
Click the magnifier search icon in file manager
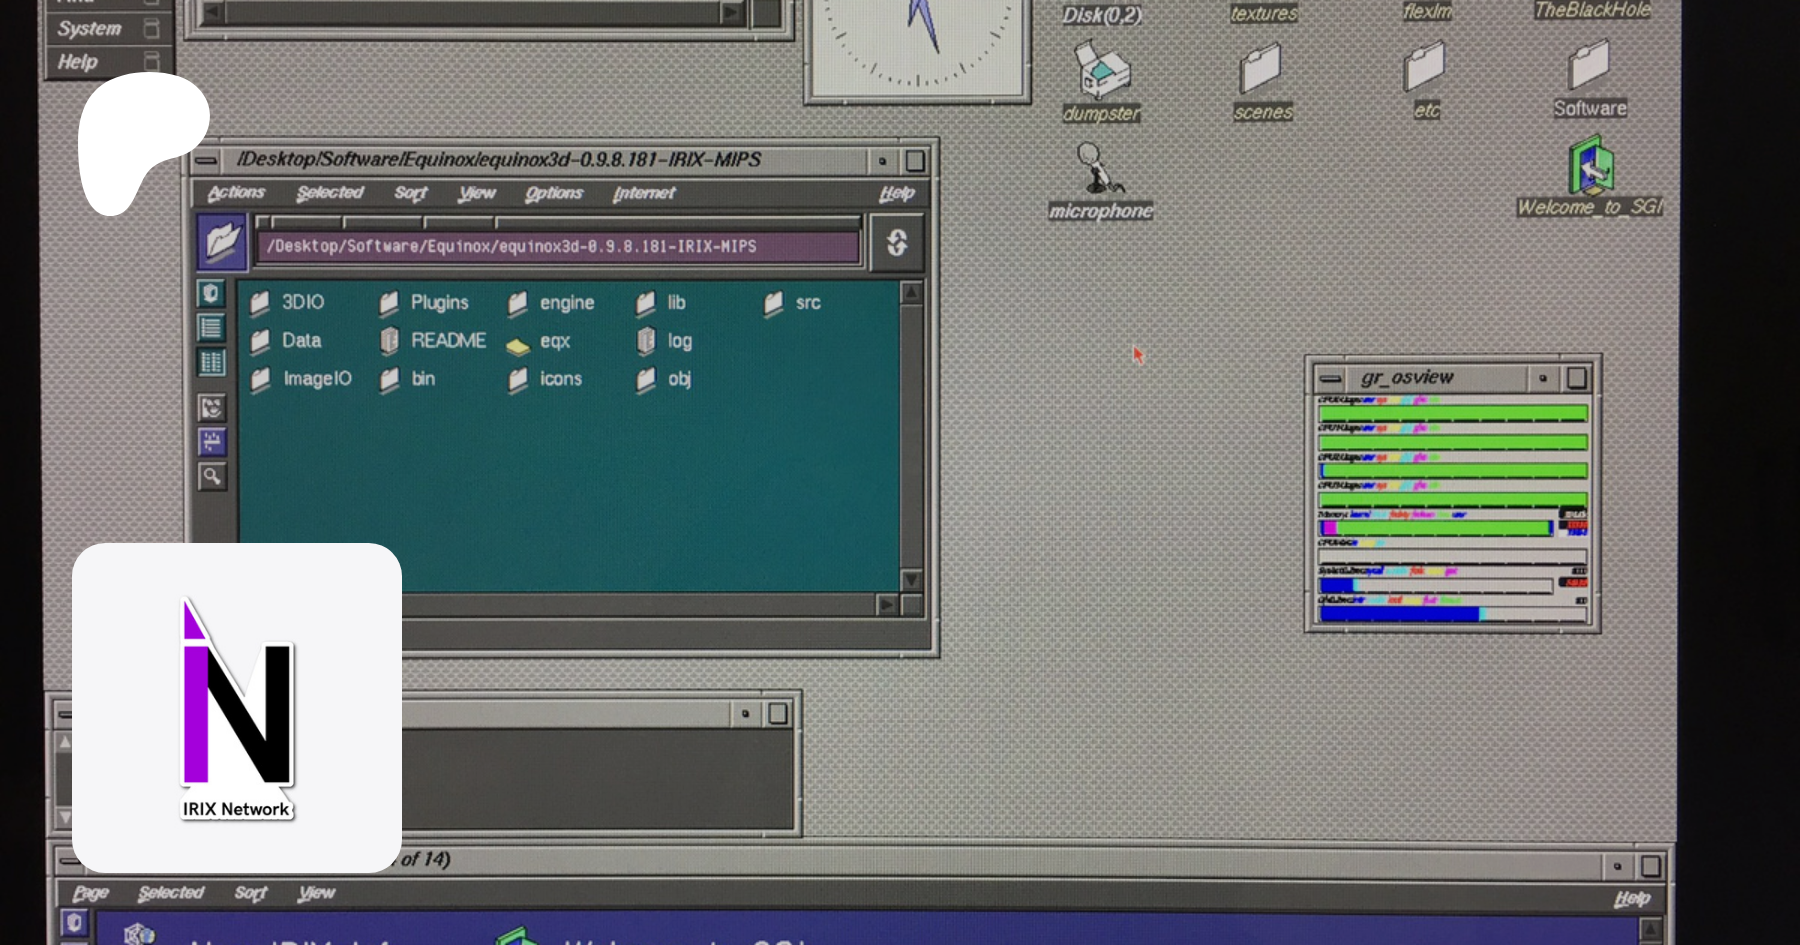point(212,477)
